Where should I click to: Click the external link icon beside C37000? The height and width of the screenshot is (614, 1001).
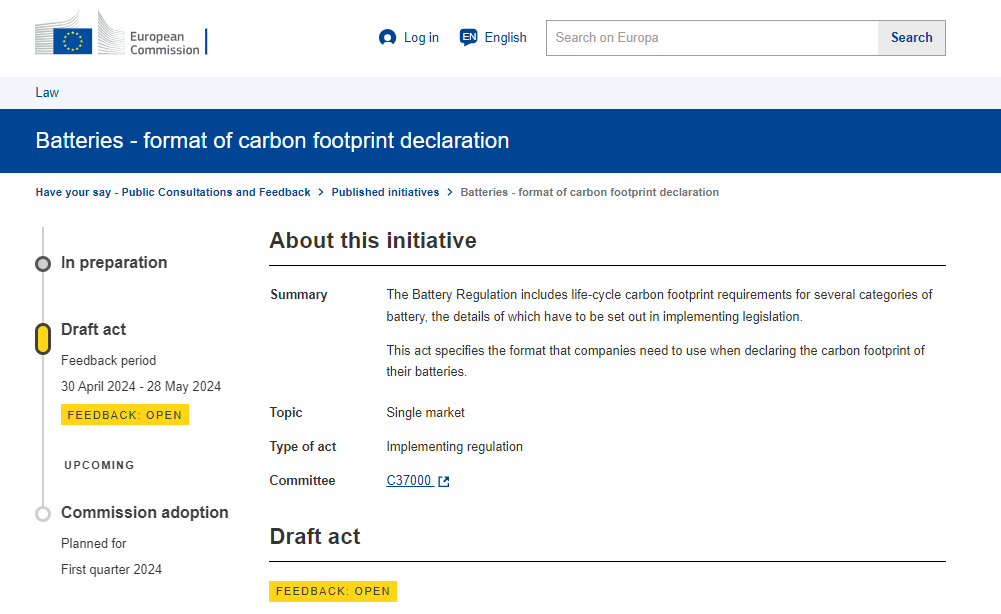(444, 481)
